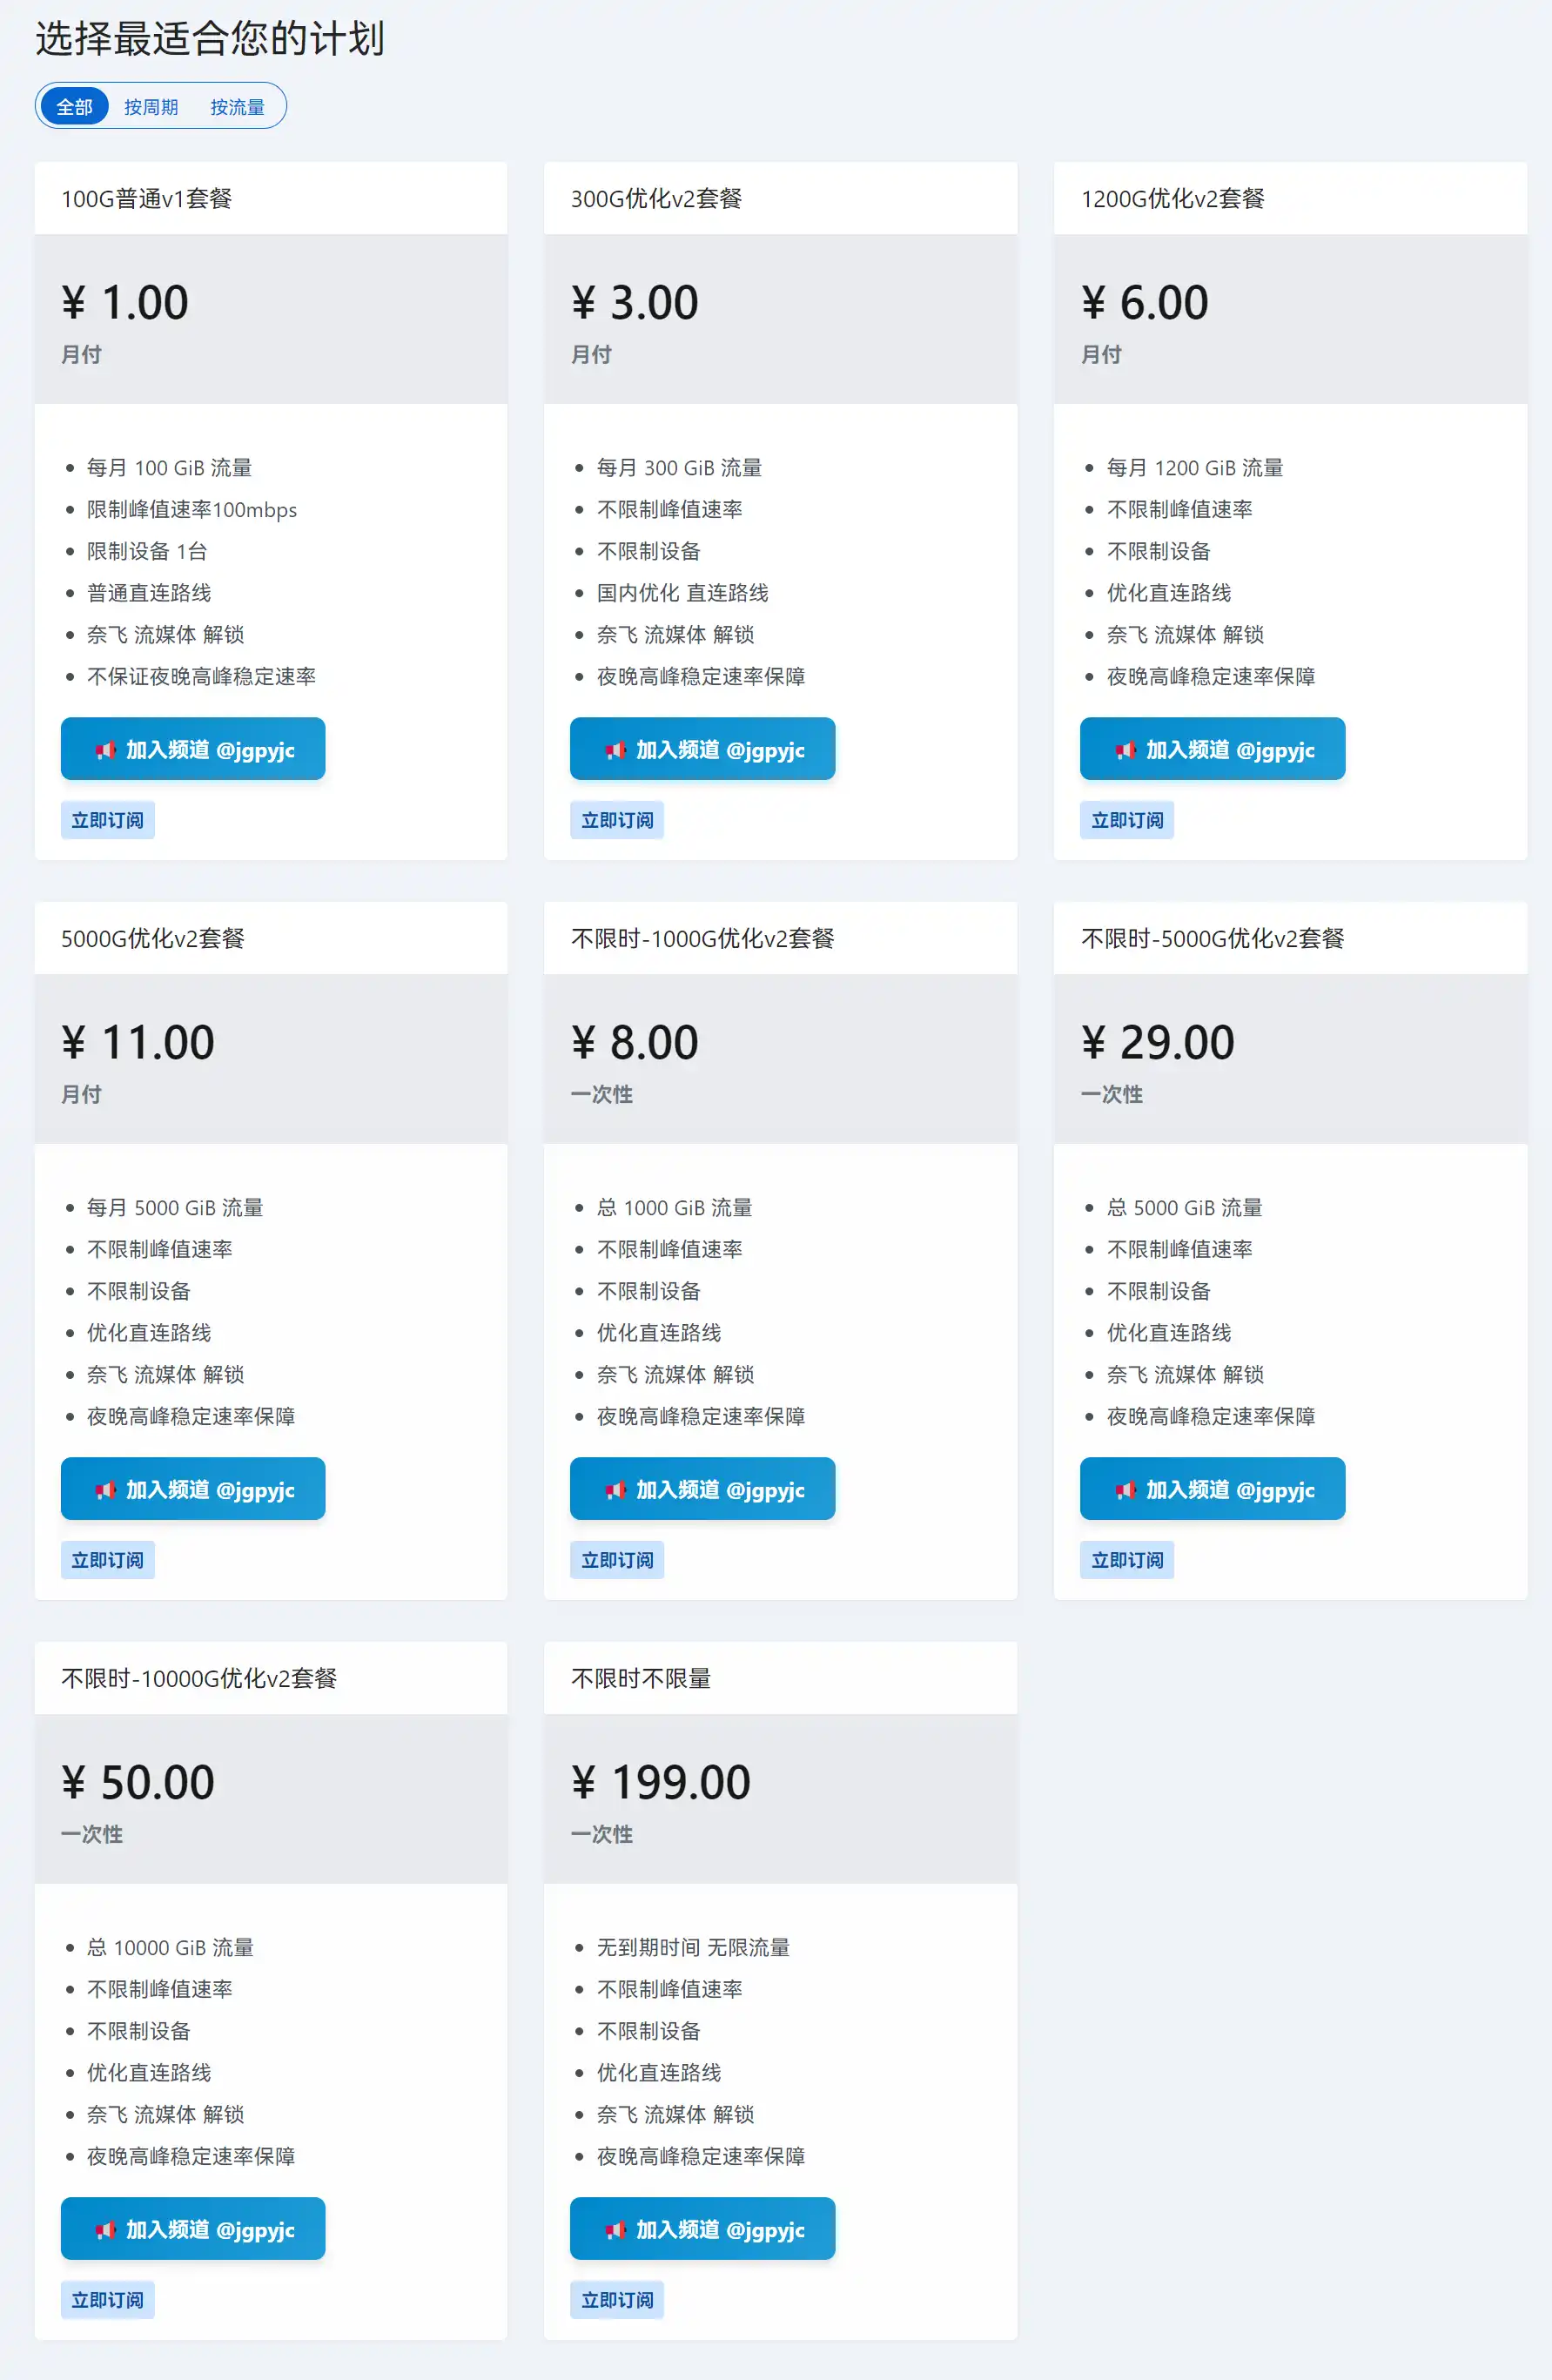Click megaphone icon in 不限时-1000G优化v2套餐 card

click(615, 1490)
